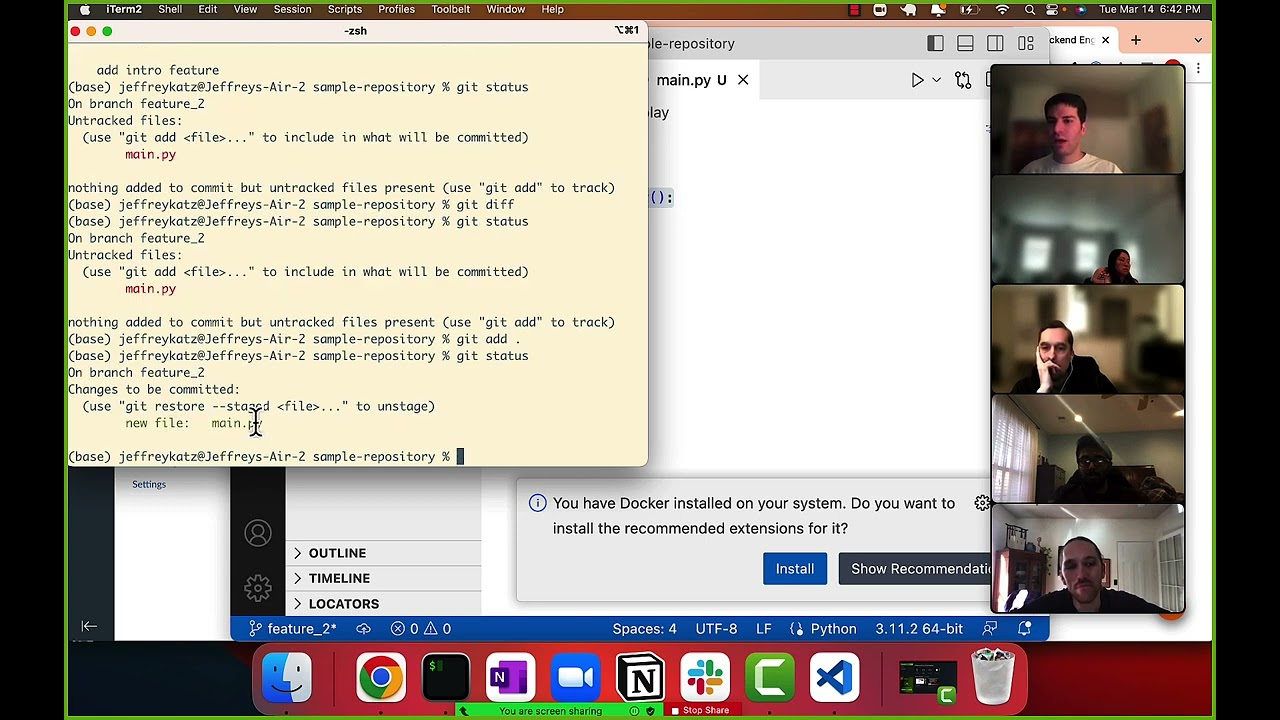Viewport: 1280px width, 720px height.
Task: Open Notion from the Dock
Action: point(641,678)
